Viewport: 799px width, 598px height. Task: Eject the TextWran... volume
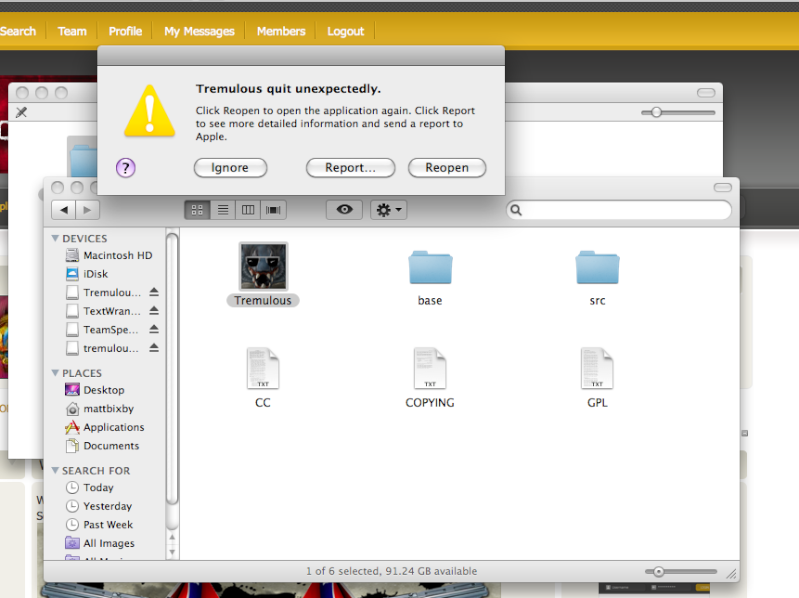tap(154, 311)
